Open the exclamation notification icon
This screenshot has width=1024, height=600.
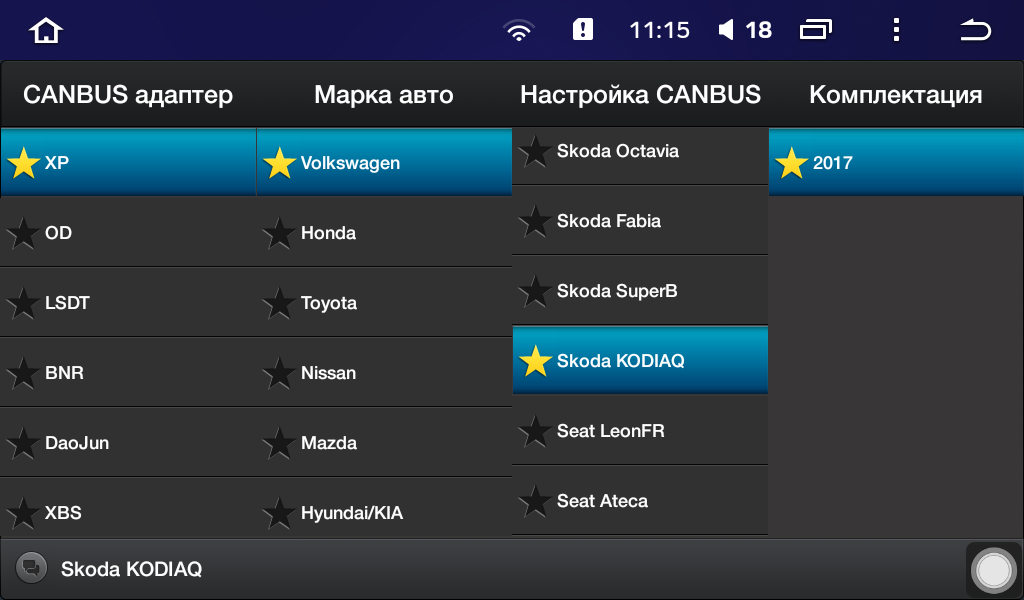click(583, 29)
